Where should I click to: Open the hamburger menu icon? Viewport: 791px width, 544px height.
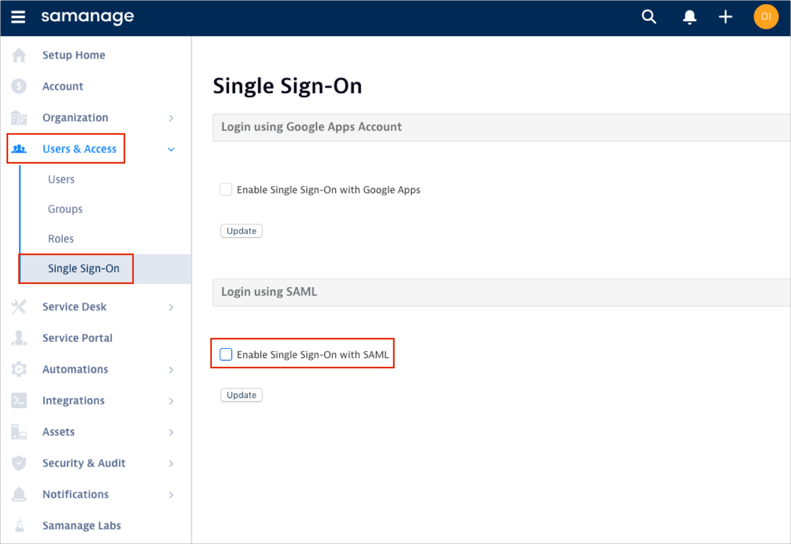(x=18, y=17)
